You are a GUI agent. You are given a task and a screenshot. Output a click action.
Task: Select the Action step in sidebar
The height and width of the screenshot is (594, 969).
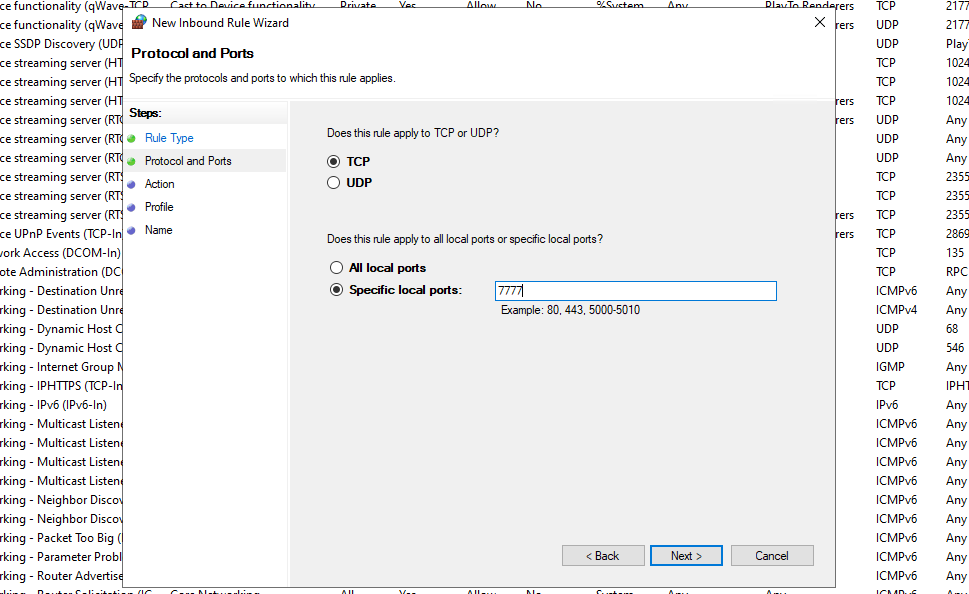coord(159,184)
